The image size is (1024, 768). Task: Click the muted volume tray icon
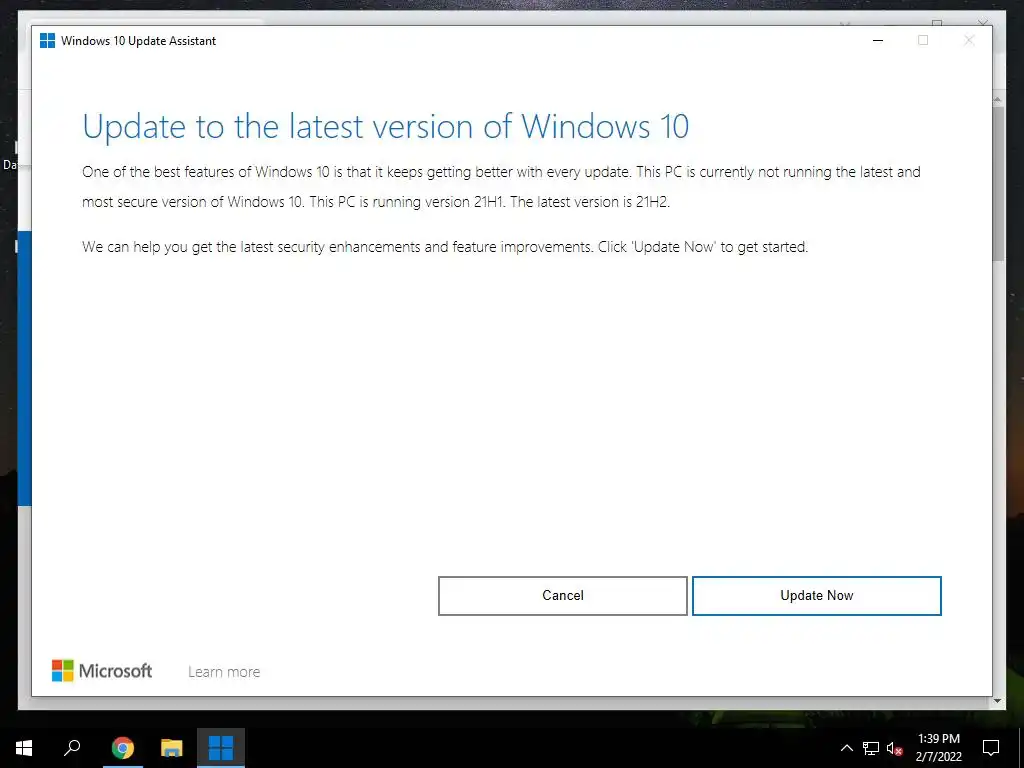click(x=894, y=748)
